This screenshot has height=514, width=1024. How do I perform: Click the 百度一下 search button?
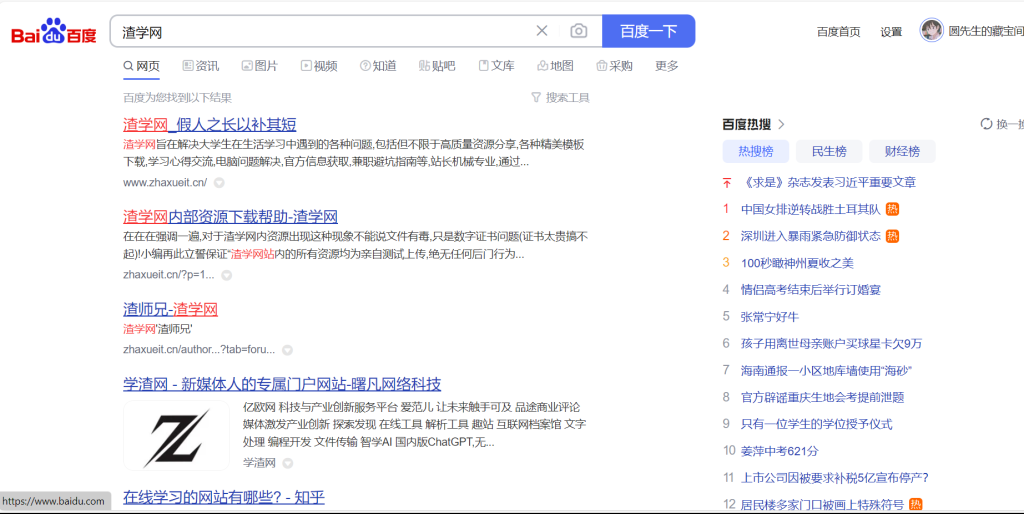648,31
